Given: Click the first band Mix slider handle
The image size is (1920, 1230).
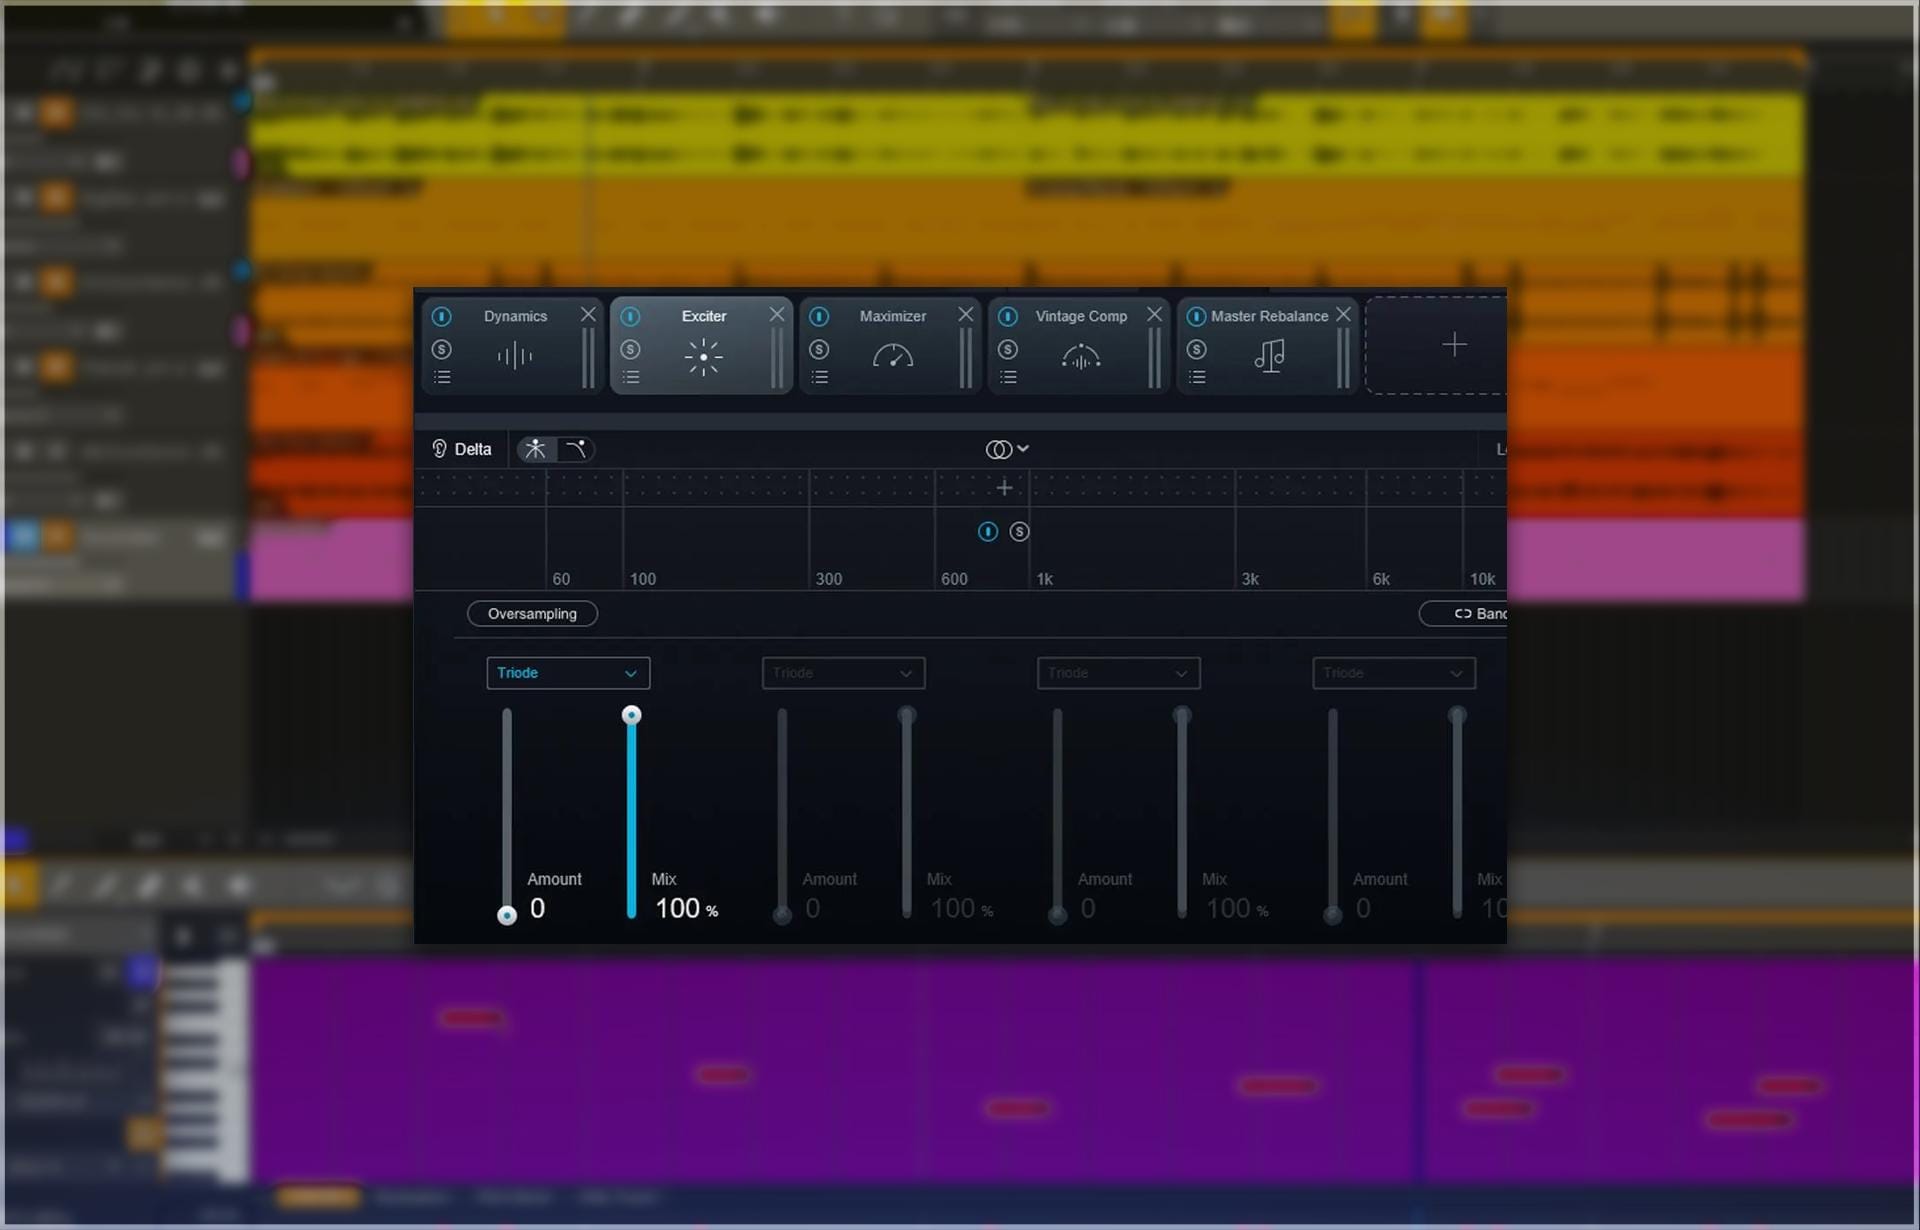Looking at the screenshot, I should [x=631, y=715].
